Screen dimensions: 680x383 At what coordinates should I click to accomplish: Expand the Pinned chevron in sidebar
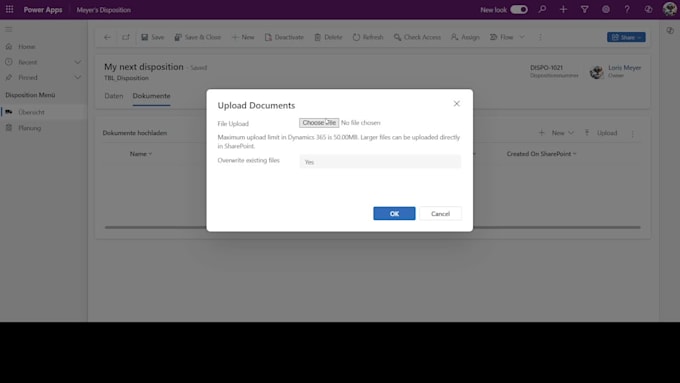(78, 78)
